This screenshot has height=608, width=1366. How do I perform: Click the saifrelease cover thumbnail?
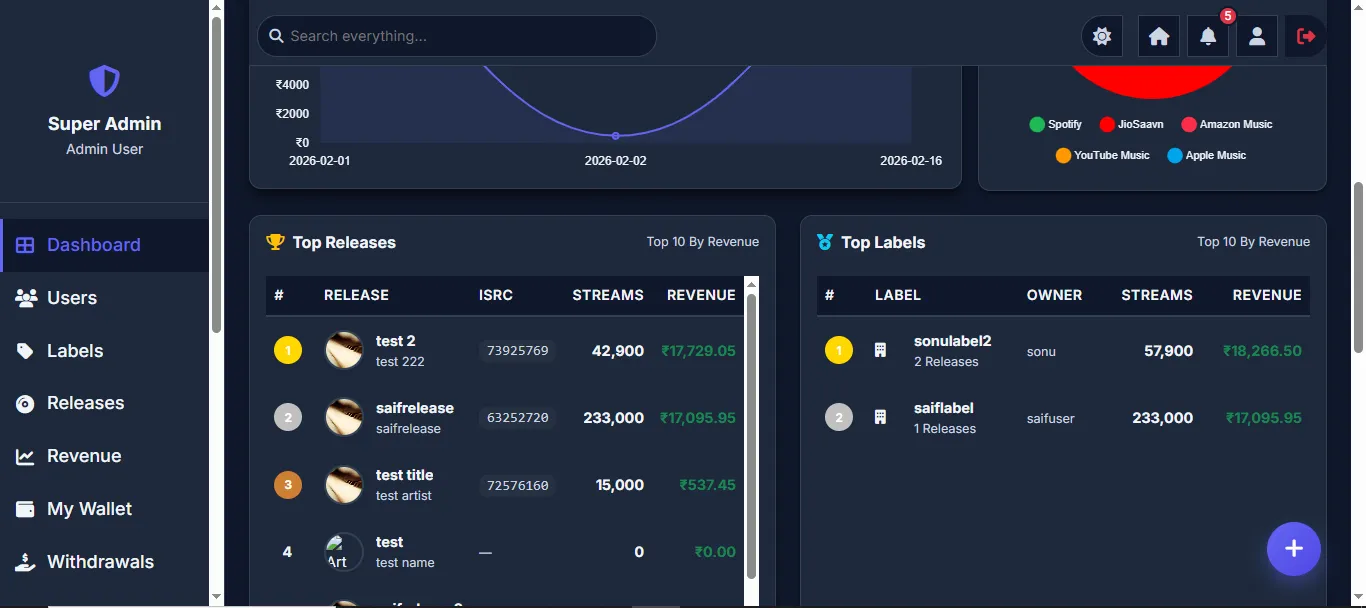[344, 418]
